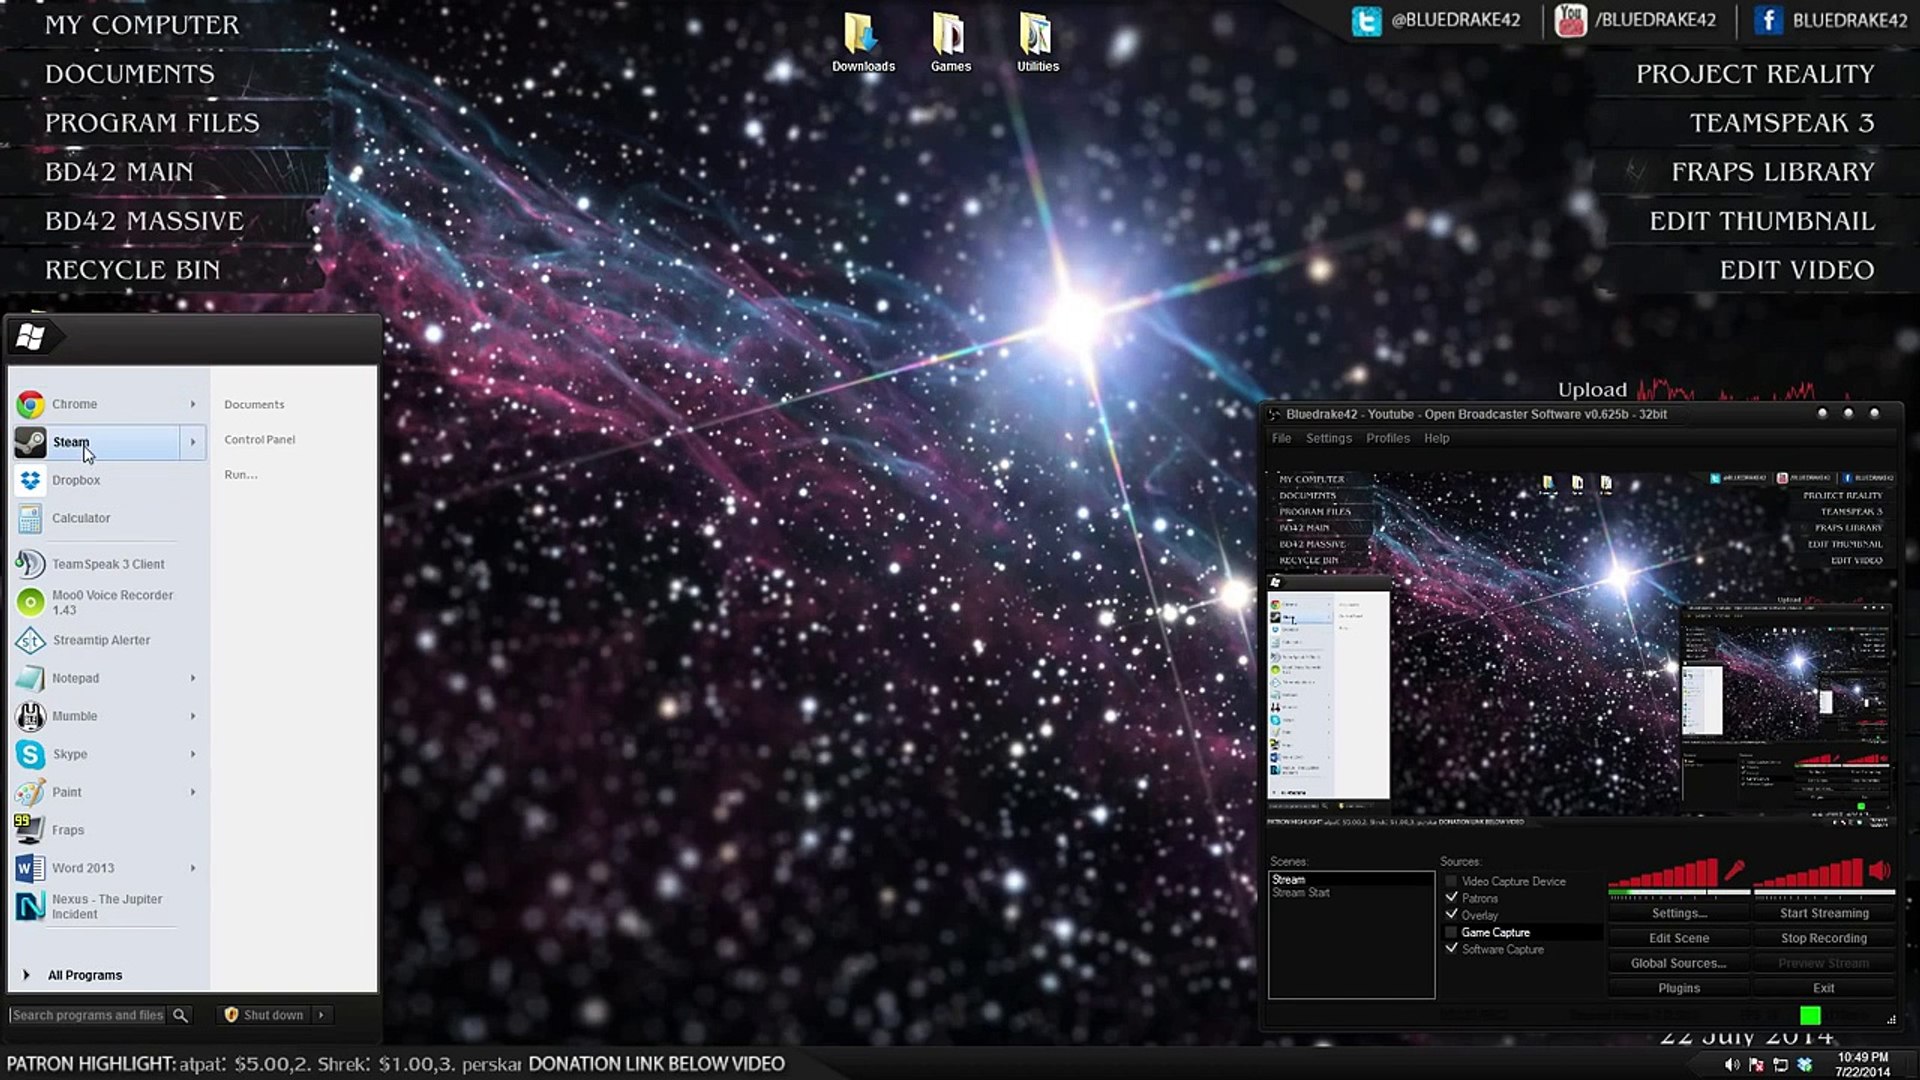This screenshot has height=1080, width=1920.
Task: Open Skype icon in start menu
Action: click(30, 754)
